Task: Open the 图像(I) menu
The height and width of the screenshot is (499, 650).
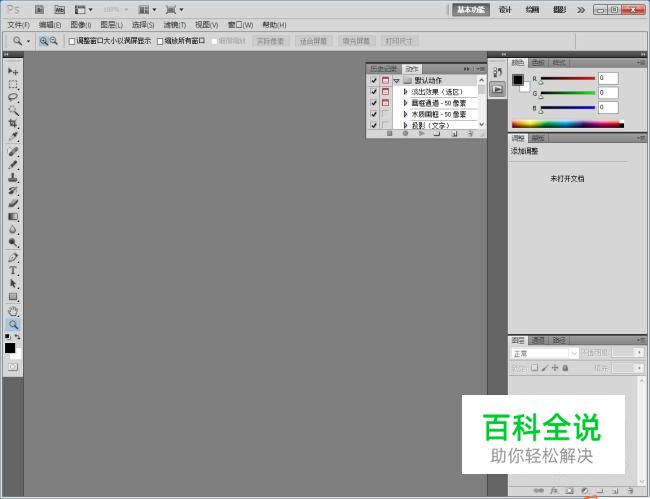Action: coord(81,25)
